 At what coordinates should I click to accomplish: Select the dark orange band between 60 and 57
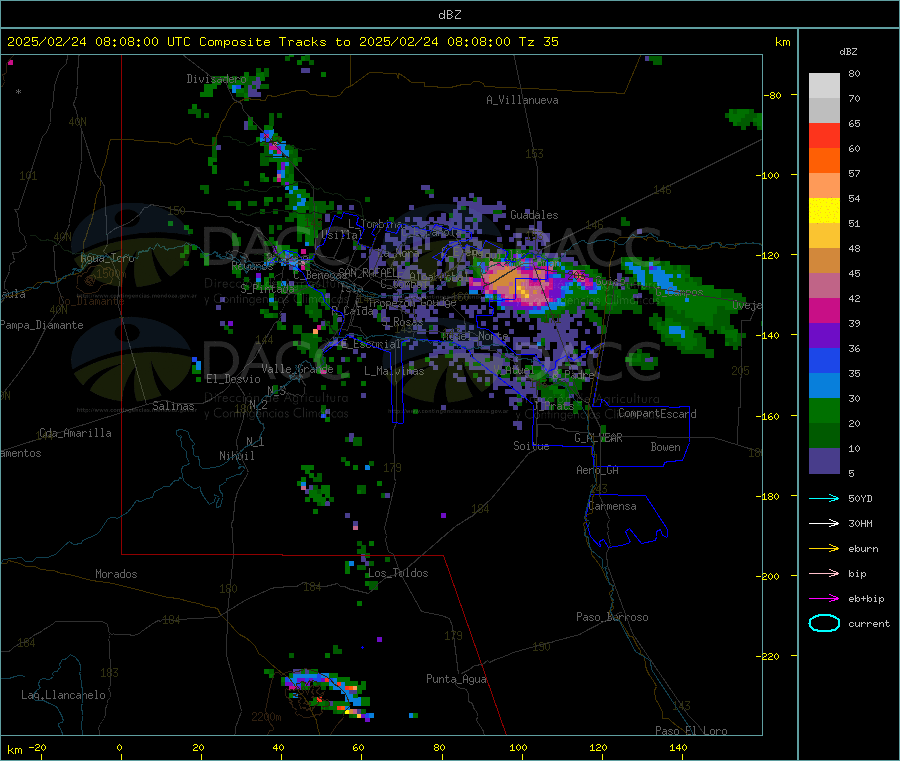[x=824, y=161]
